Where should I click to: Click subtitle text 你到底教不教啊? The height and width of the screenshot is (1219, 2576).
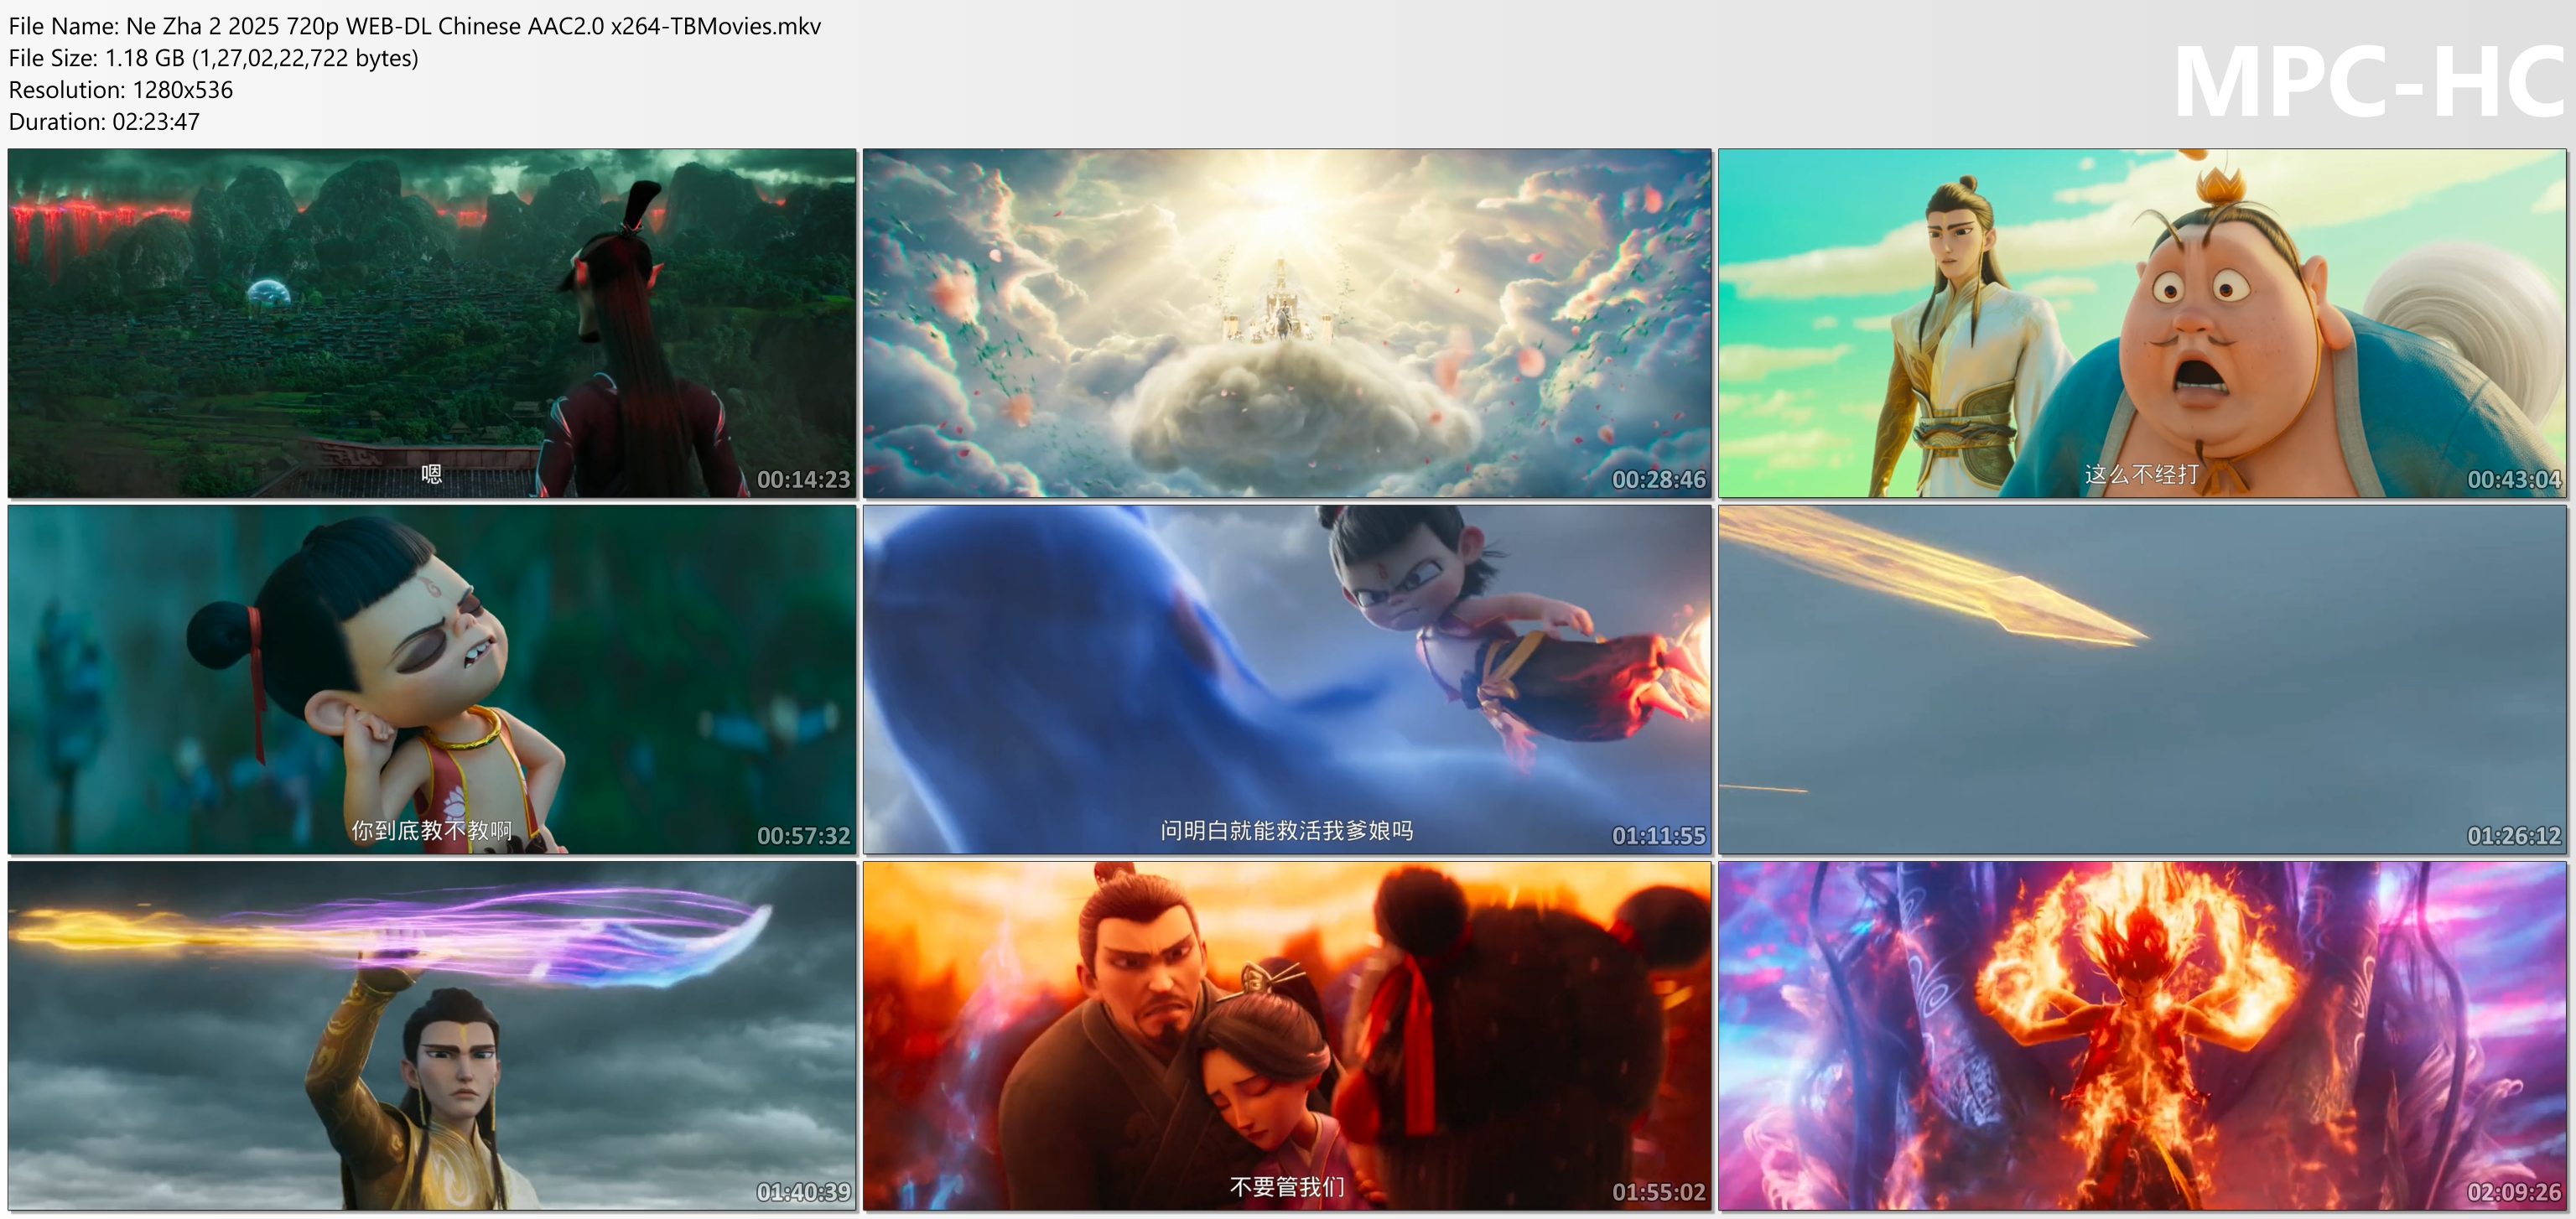click(x=431, y=830)
